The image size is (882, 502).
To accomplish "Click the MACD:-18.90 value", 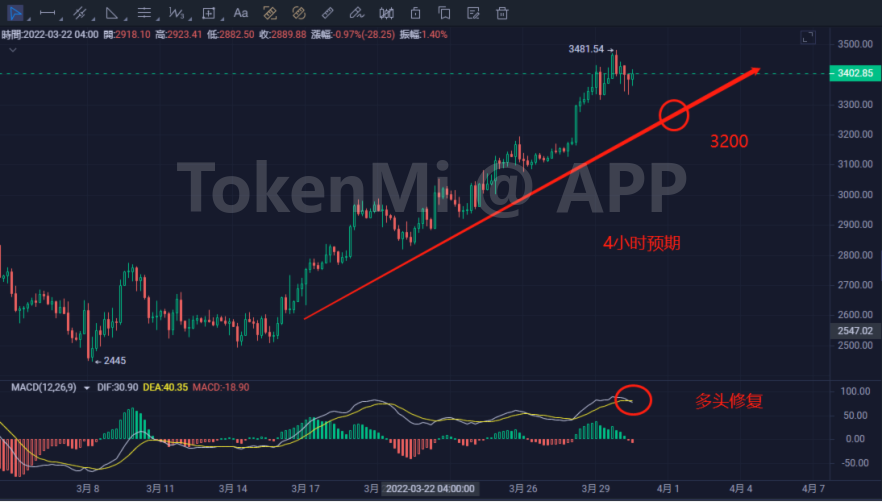I will click(220, 387).
